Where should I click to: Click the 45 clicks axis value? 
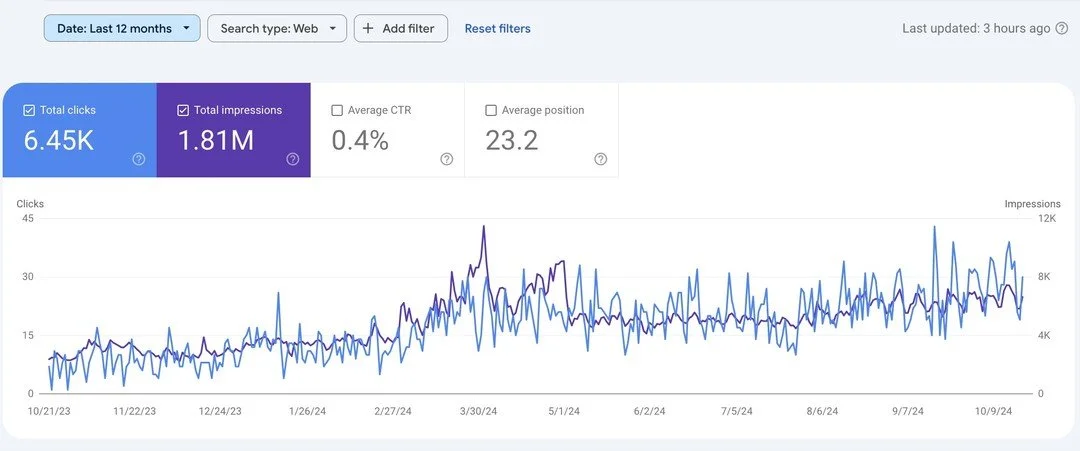click(x=28, y=218)
